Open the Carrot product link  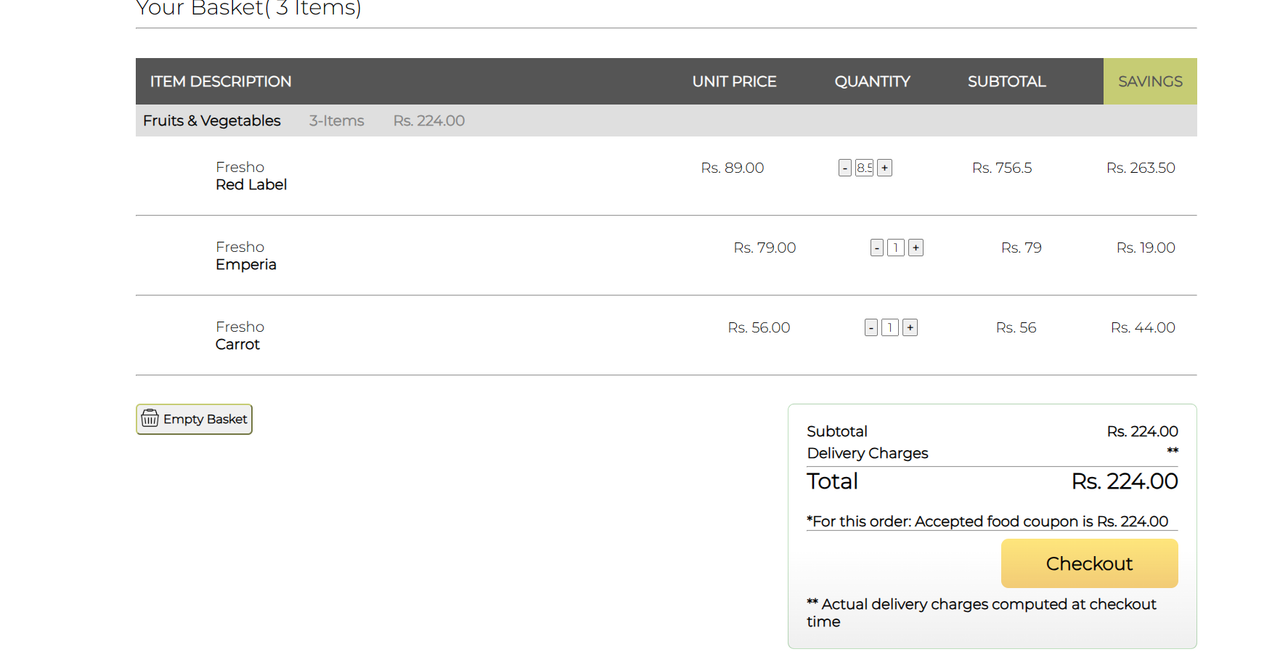click(x=238, y=344)
